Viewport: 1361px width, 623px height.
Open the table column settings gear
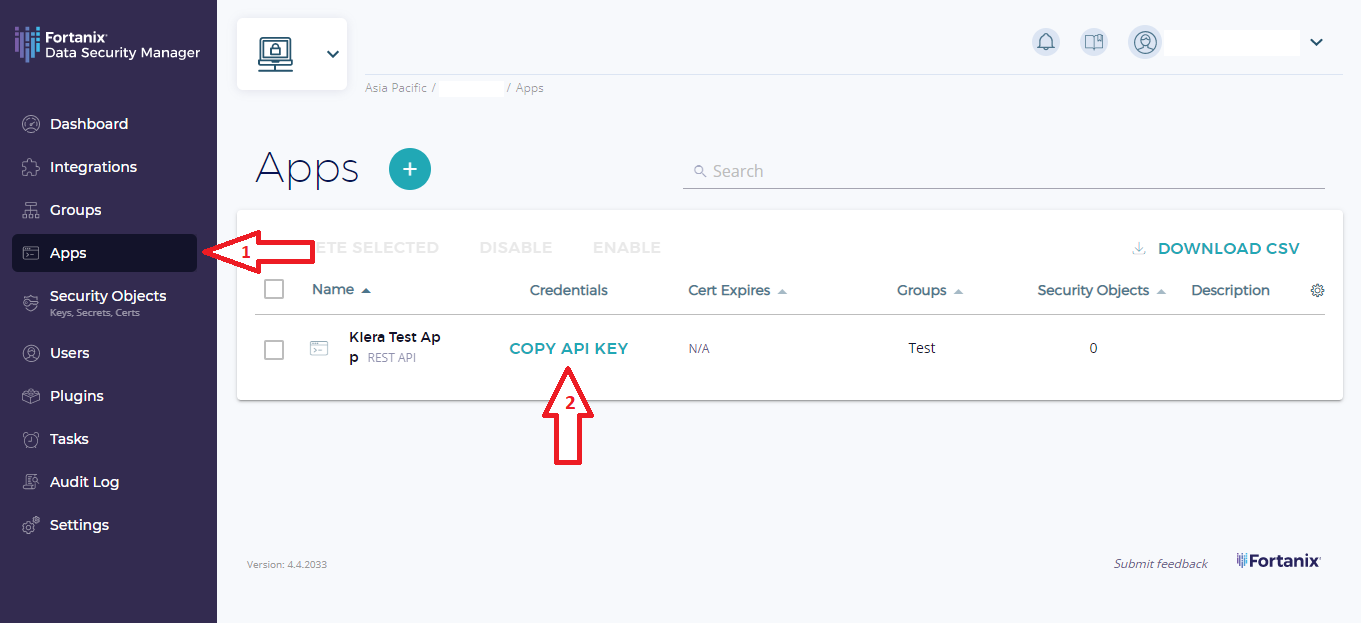click(1317, 290)
